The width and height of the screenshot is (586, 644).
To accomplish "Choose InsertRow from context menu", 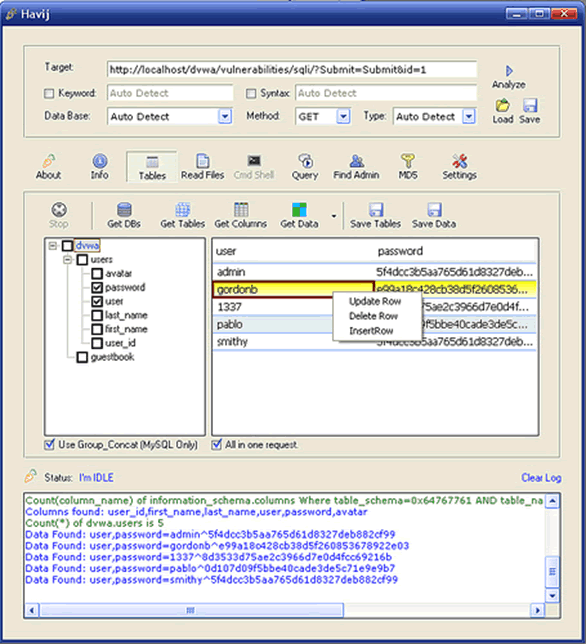I will pos(371,331).
